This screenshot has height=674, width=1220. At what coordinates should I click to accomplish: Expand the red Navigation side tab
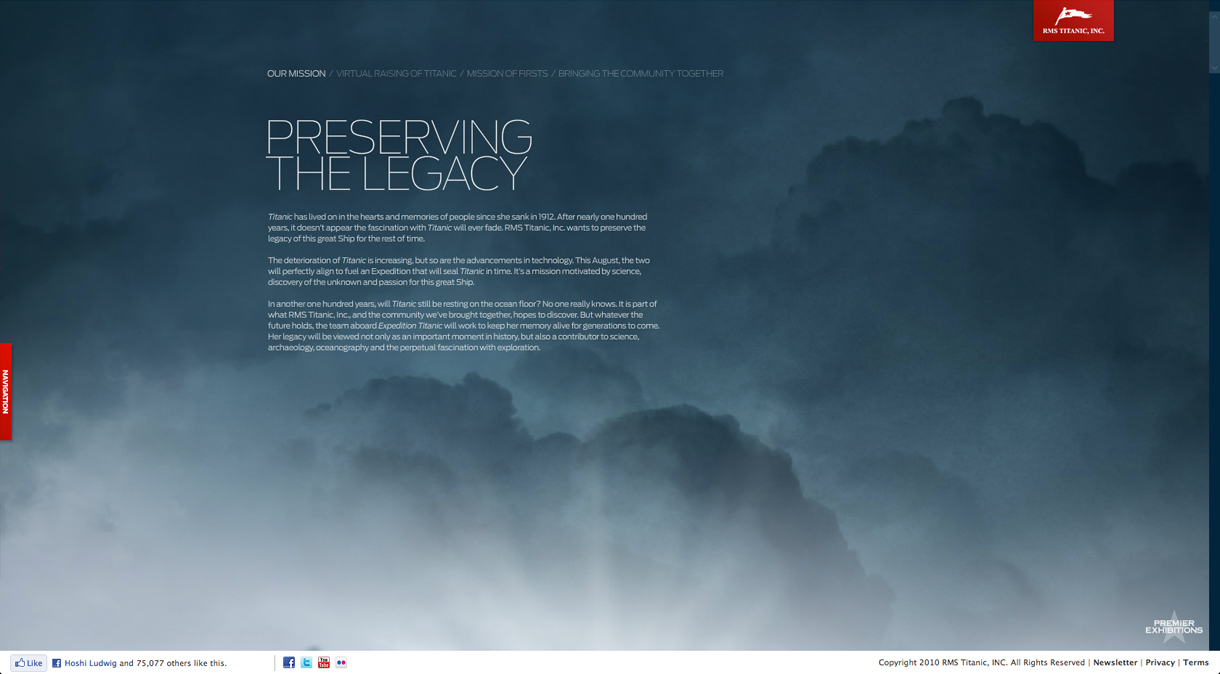[6, 391]
